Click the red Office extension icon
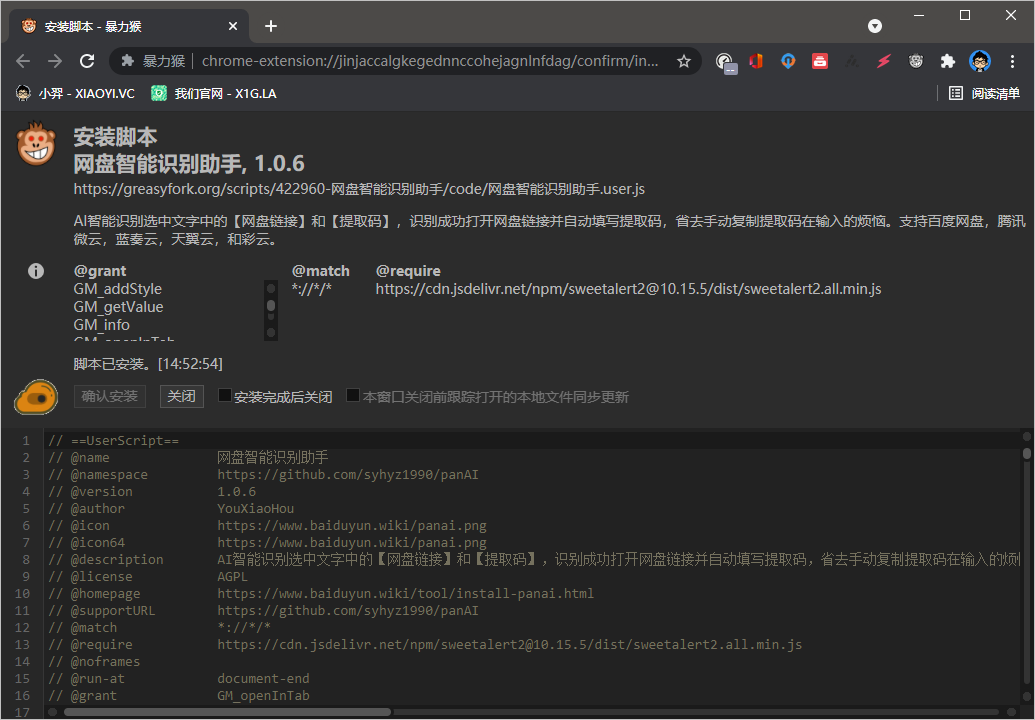The height and width of the screenshot is (720, 1035). (x=756, y=61)
